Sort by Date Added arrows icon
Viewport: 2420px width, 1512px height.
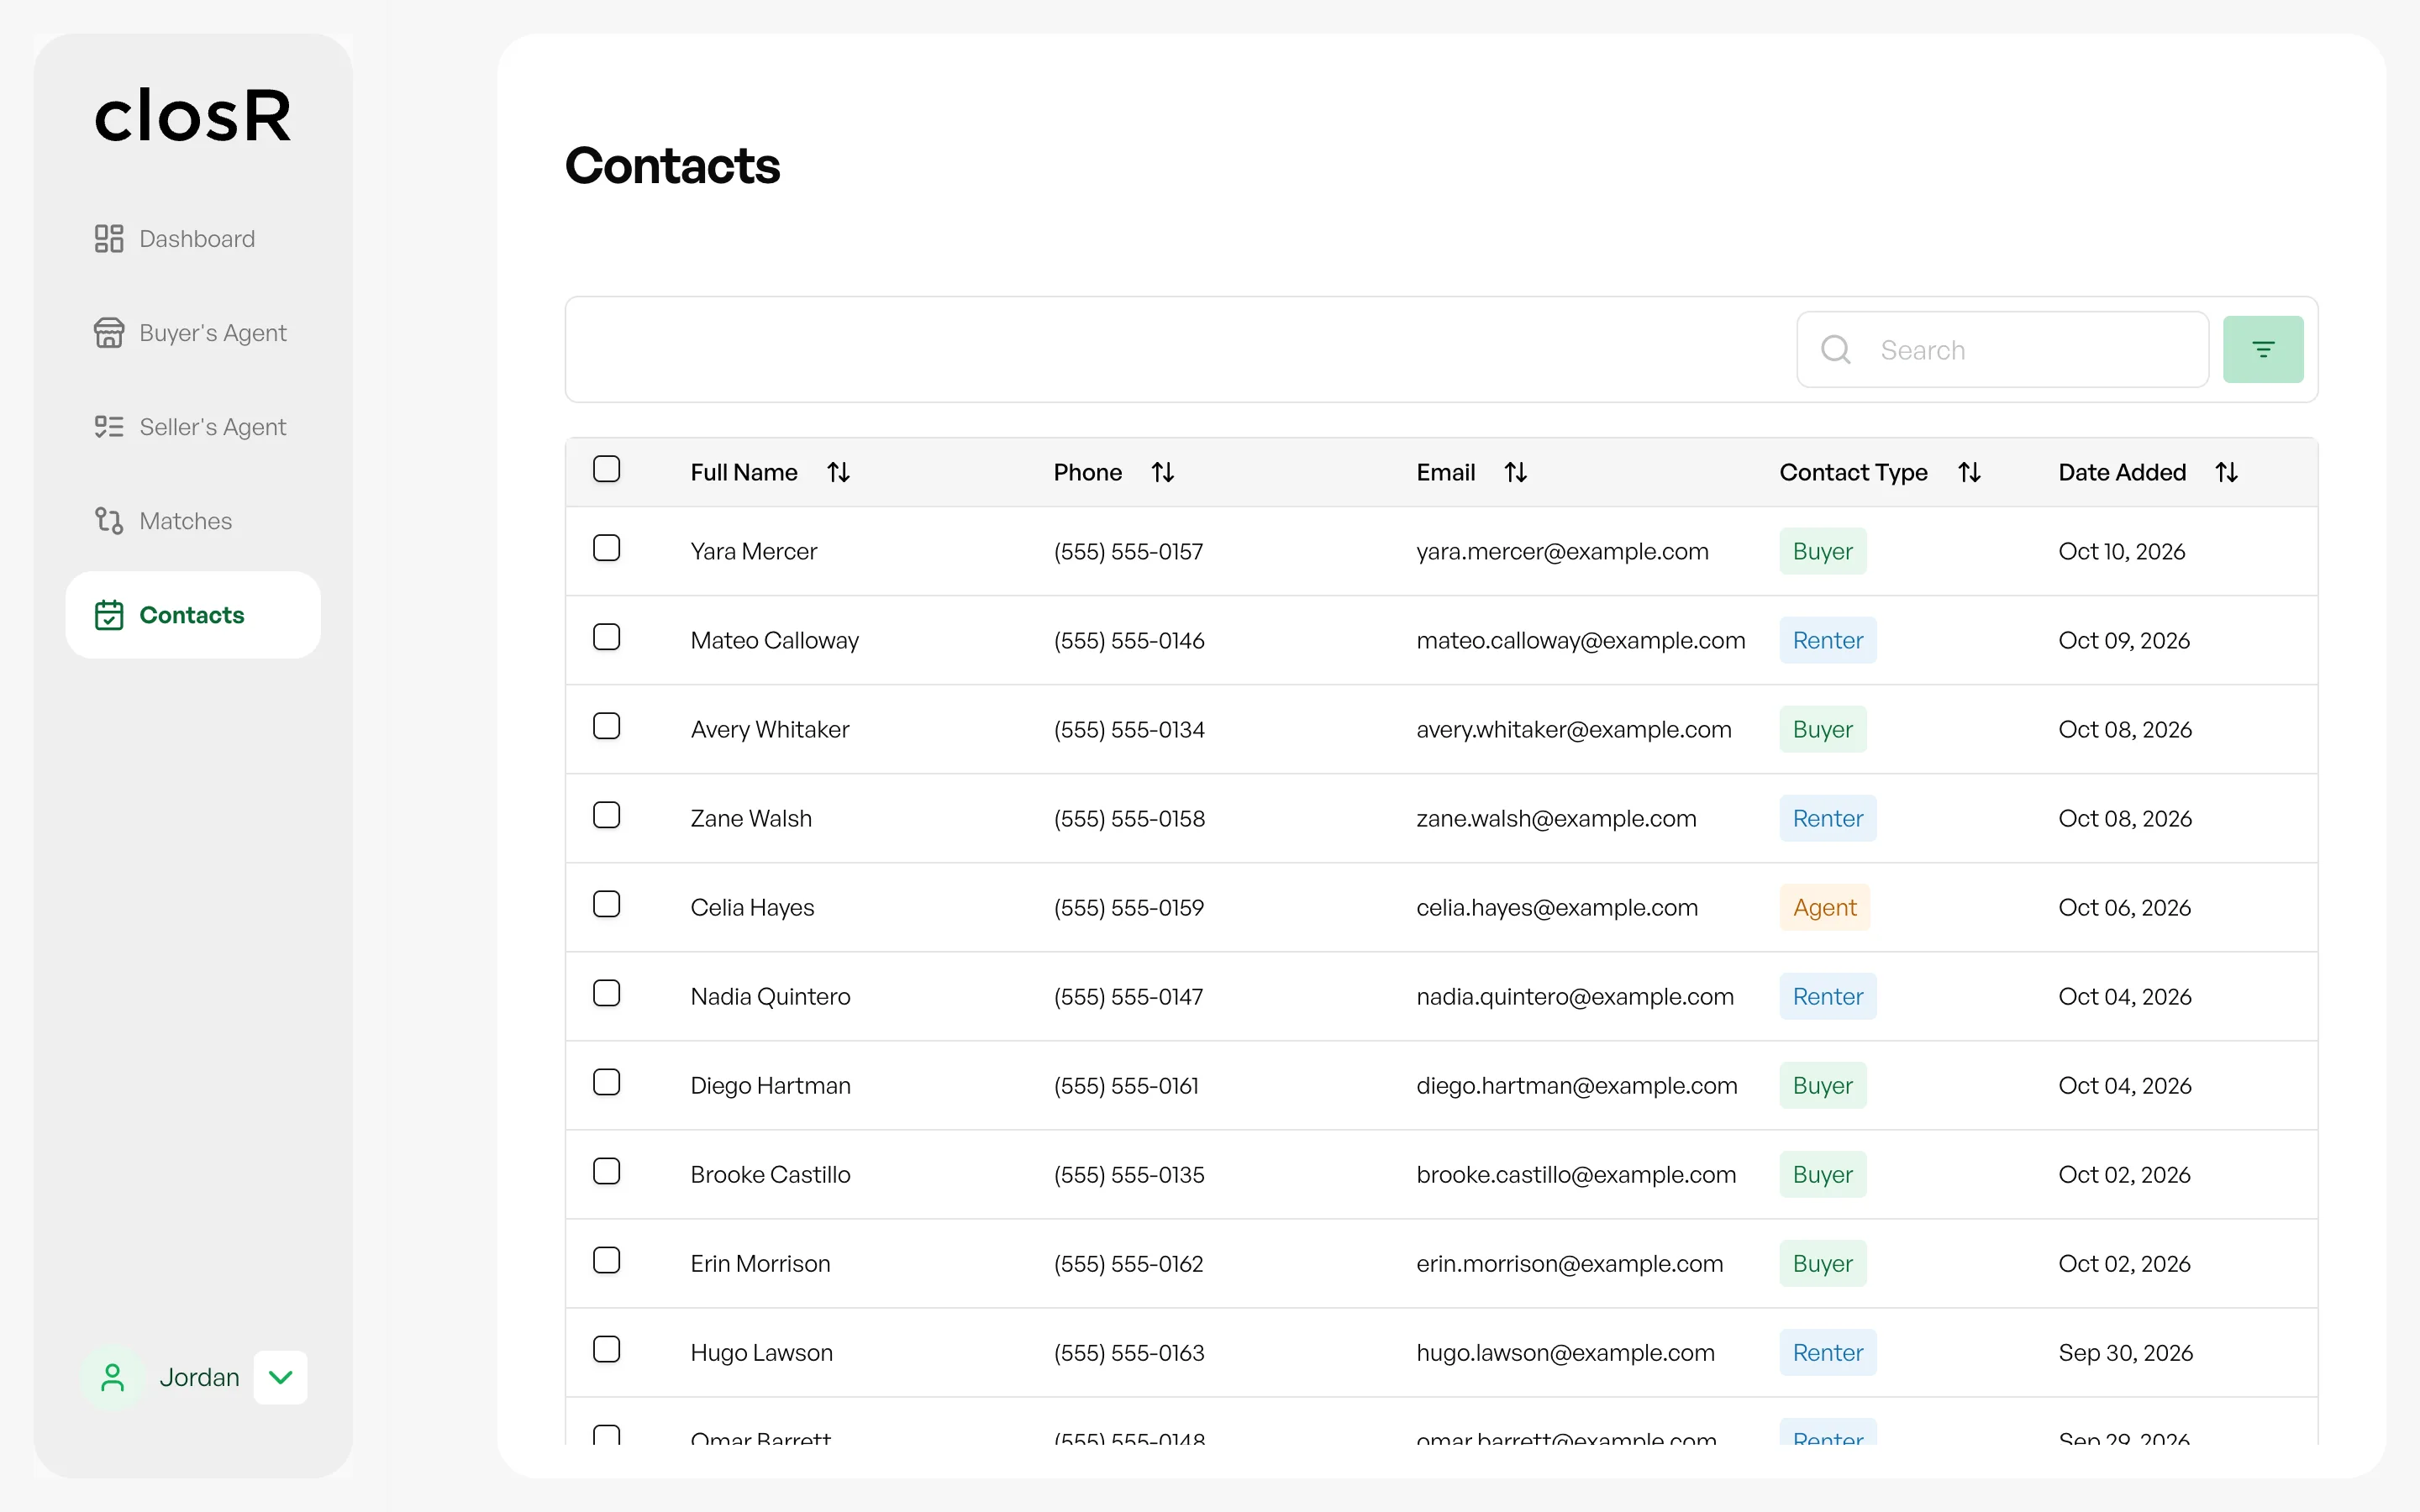pyautogui.click(x=2226, y=472)
